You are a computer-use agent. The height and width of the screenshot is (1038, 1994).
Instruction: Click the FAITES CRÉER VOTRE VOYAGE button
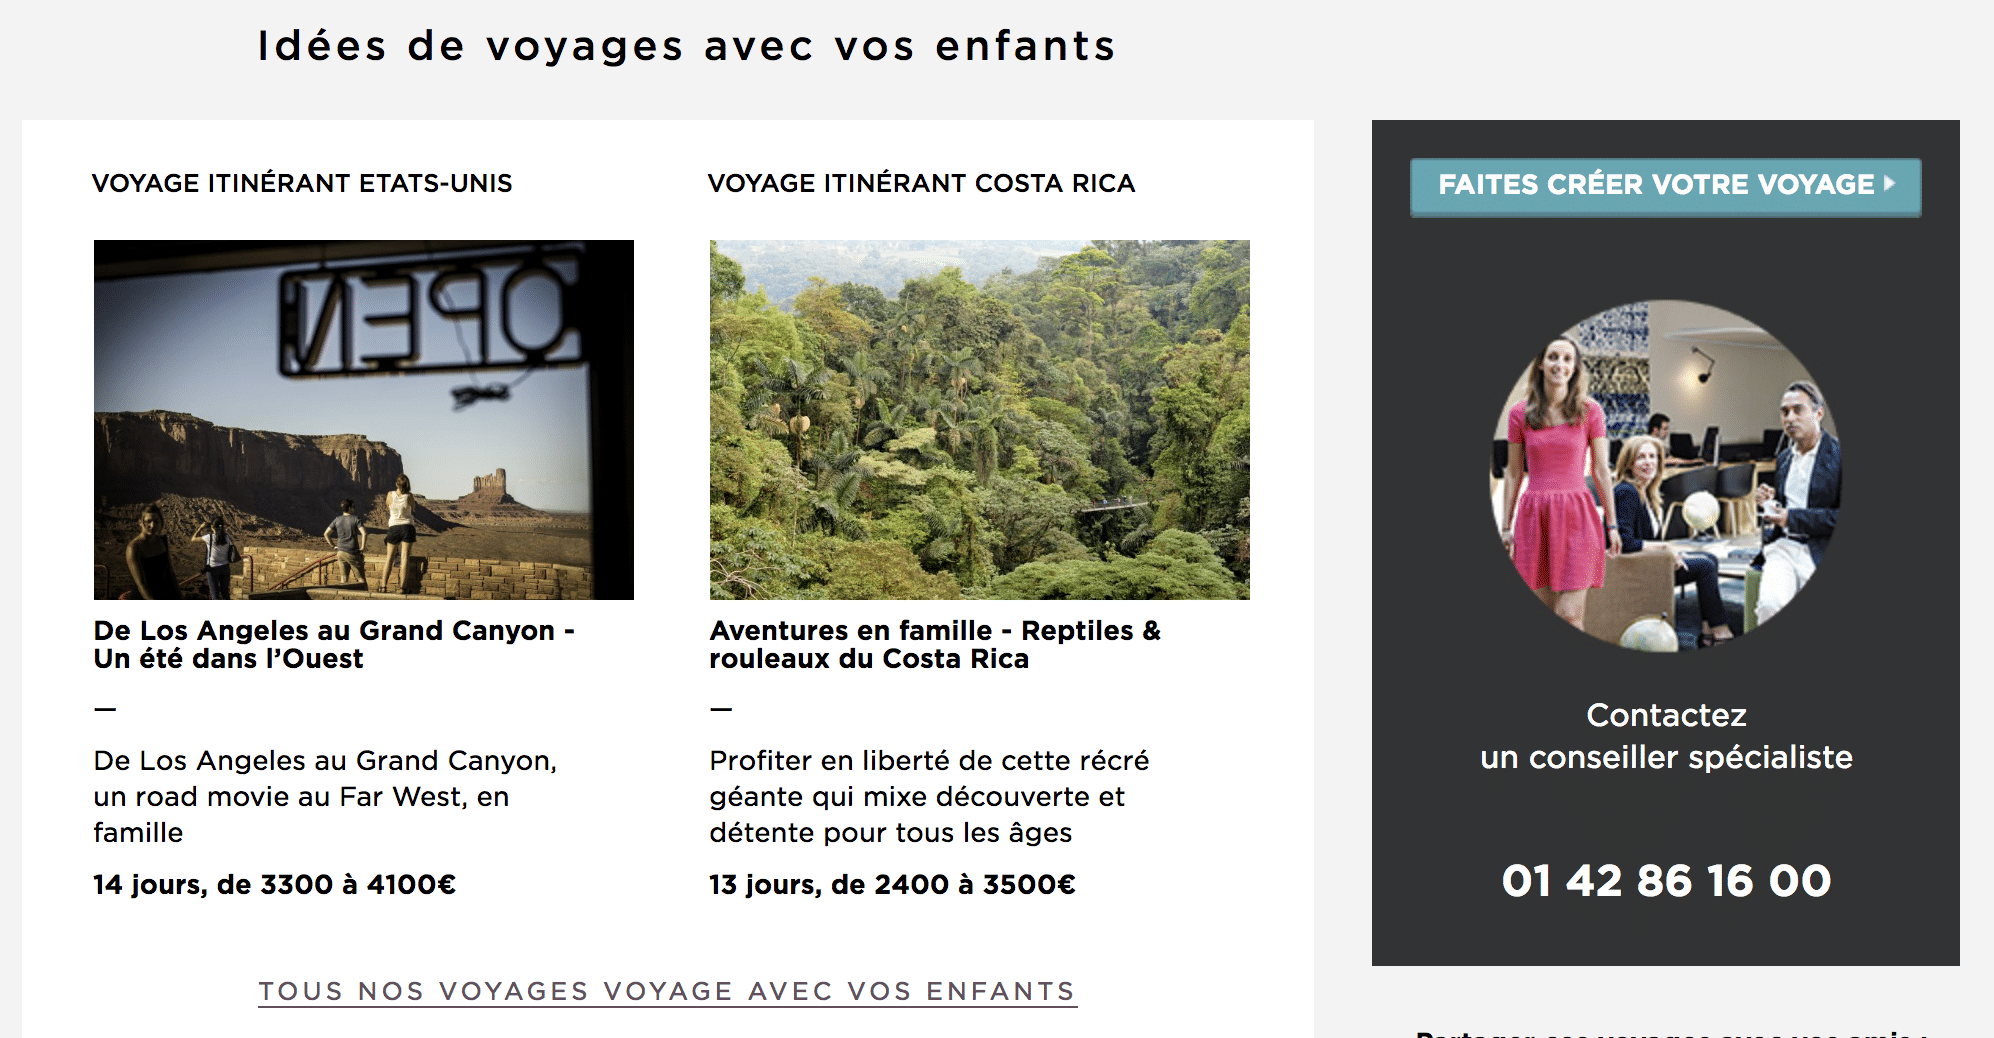point(1665,187)
